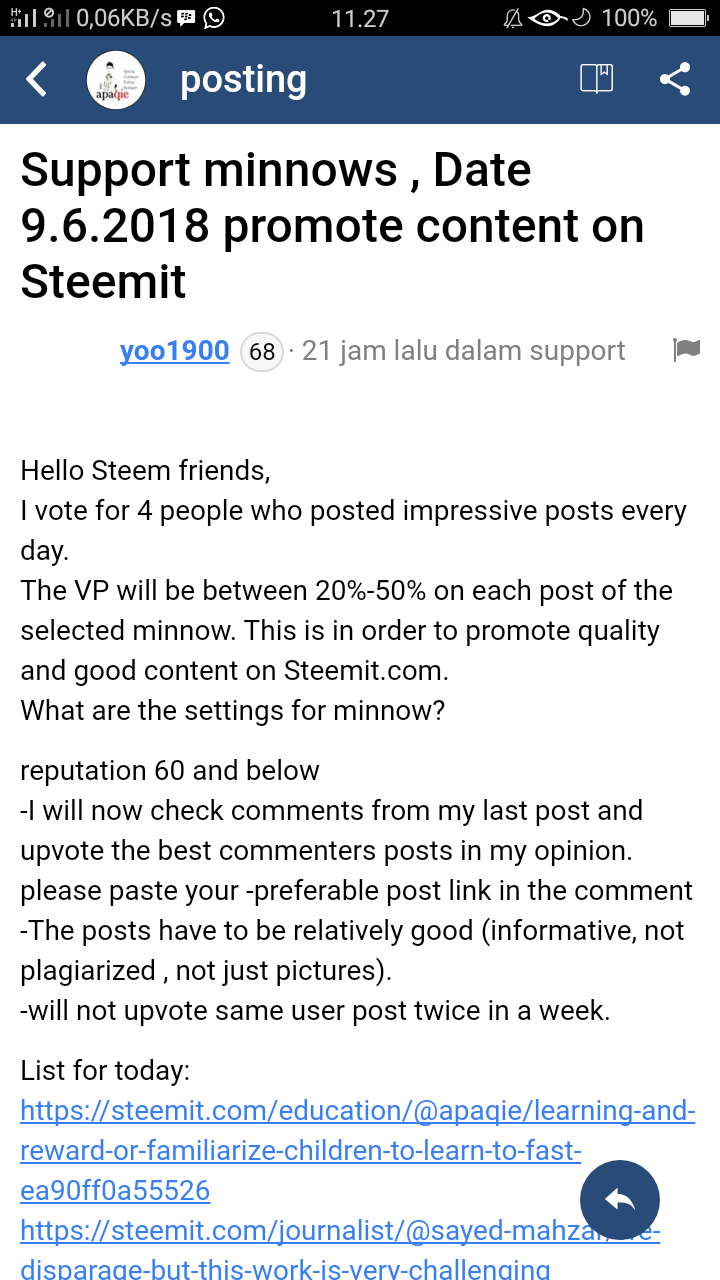Image resolution: width=720 pixels, height=1280 pixels.
Task: Open the apaqie education post link
Action: 300,1150
